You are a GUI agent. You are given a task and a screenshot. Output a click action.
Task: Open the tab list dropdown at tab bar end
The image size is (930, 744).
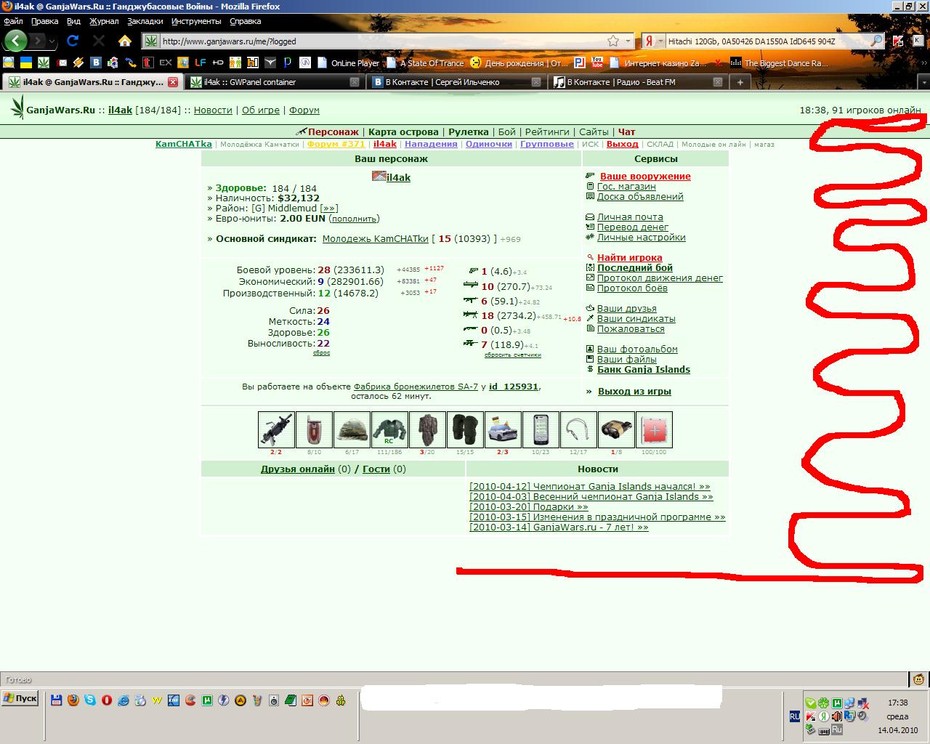[923, 82]
